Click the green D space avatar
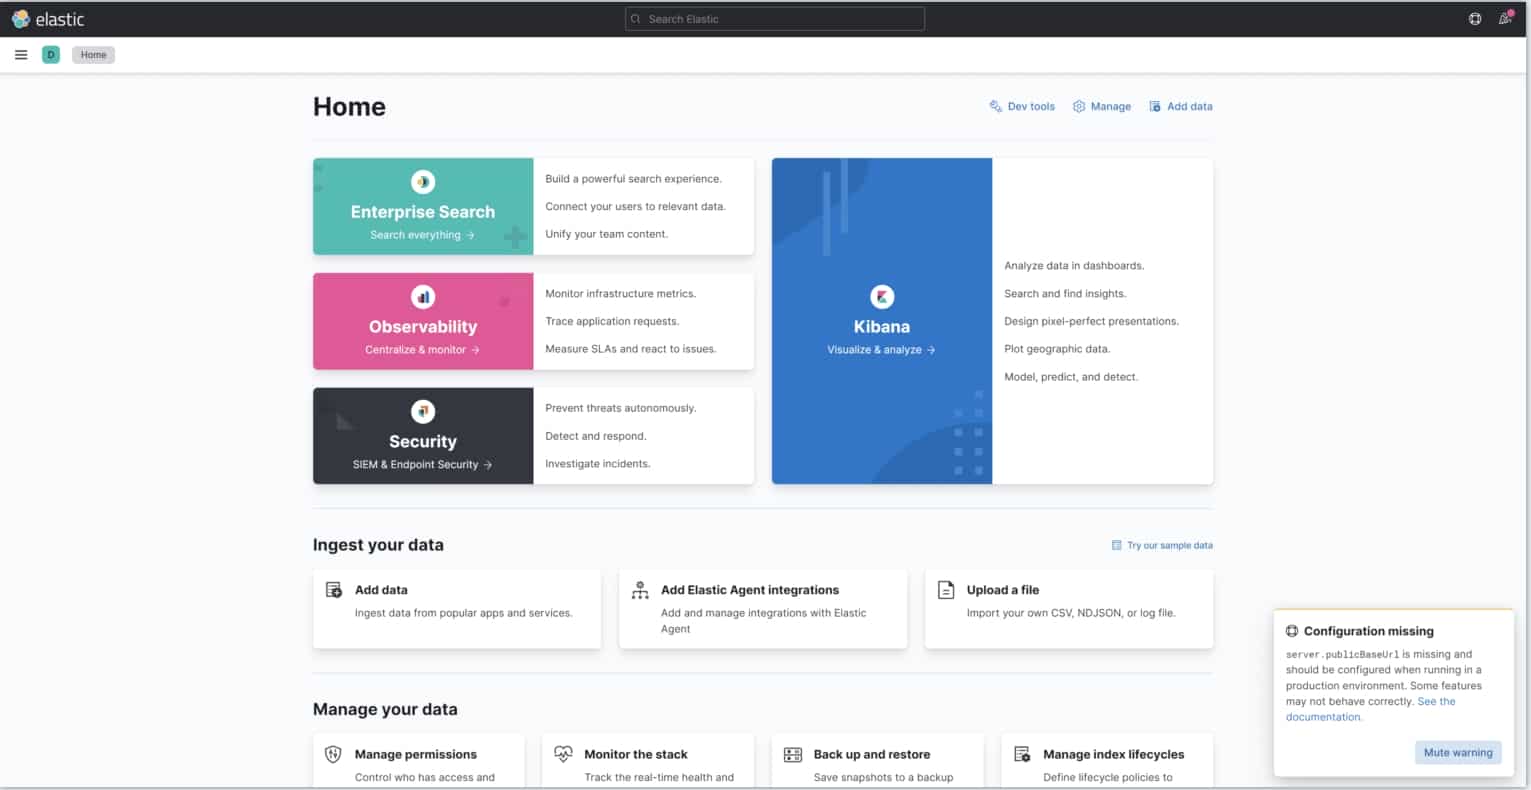 [x=51, y=55]
